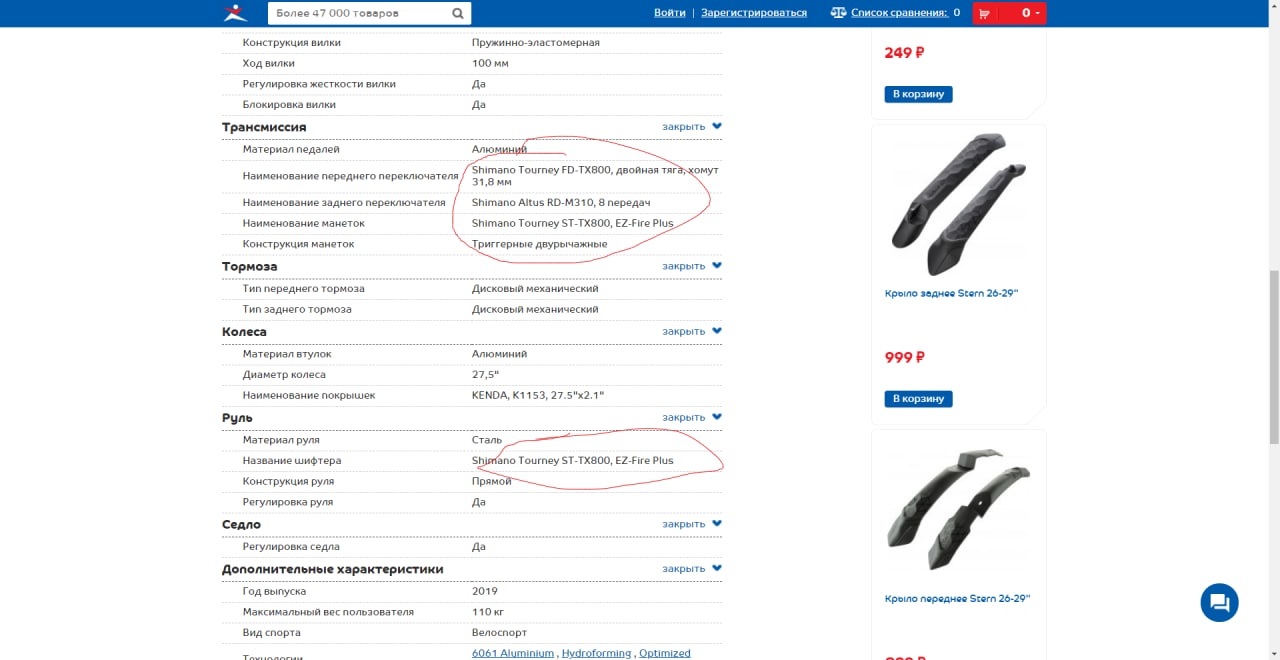Select the 'Конструкция вилки' label
The image size is (1280, 660).
point(292,43)
